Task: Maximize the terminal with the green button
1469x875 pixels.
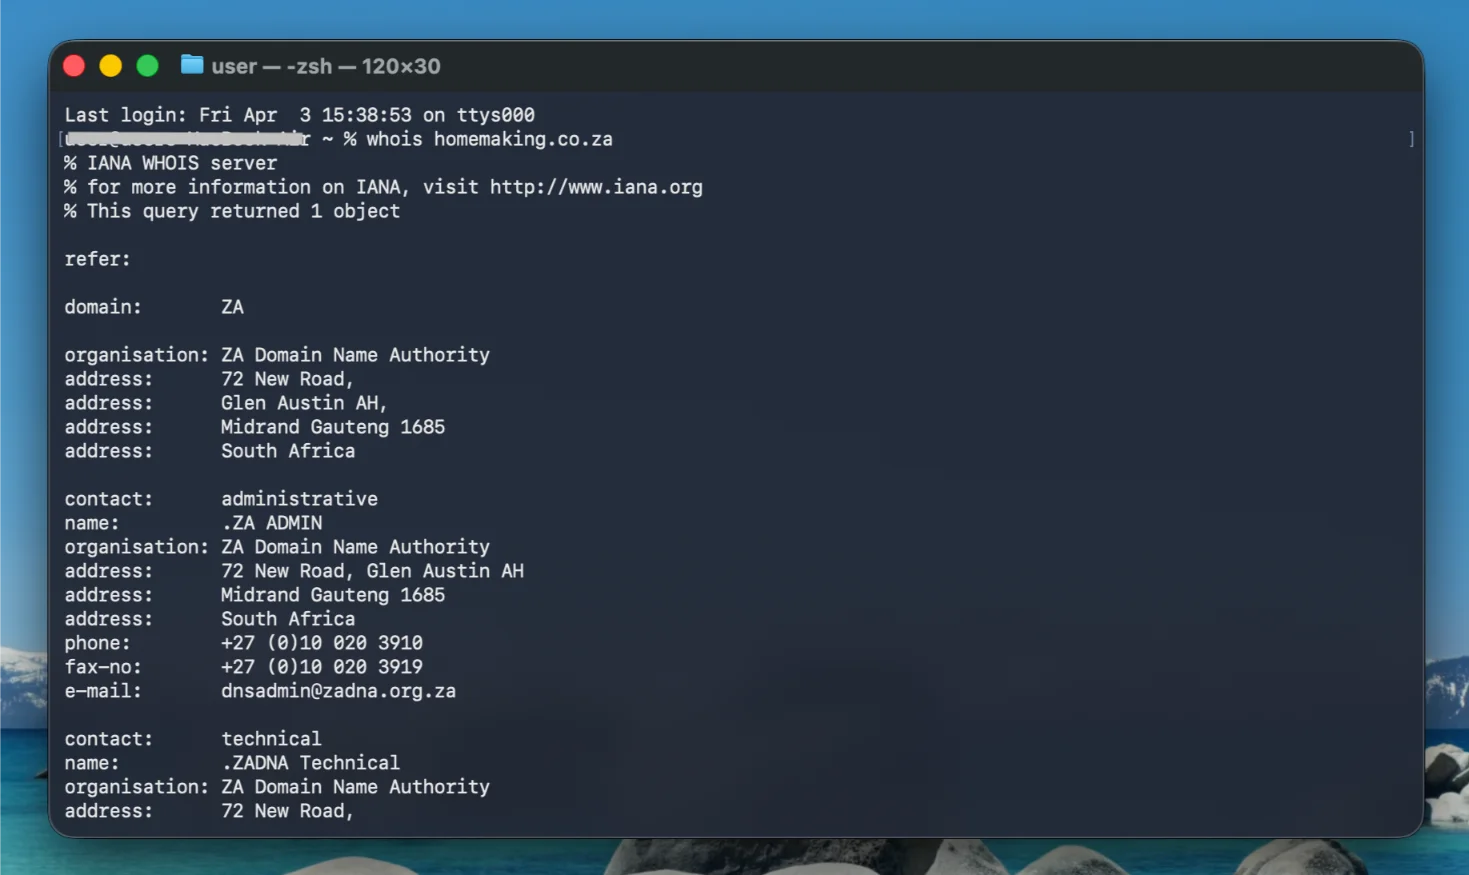Action: click(x=147, y=66)
